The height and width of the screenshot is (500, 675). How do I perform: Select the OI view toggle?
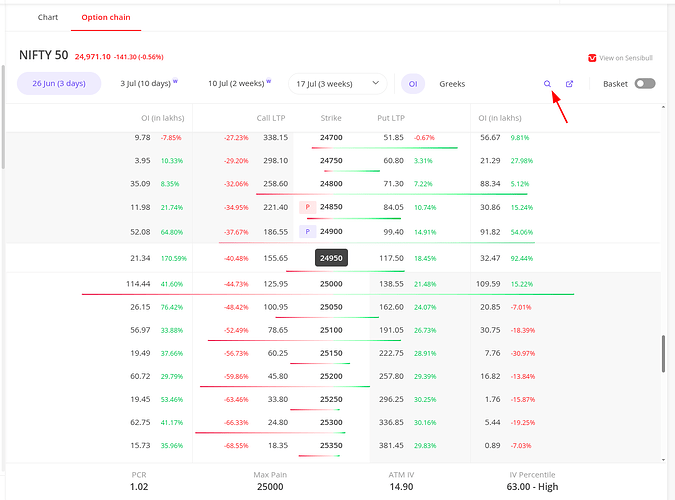(x=410, y=84)
